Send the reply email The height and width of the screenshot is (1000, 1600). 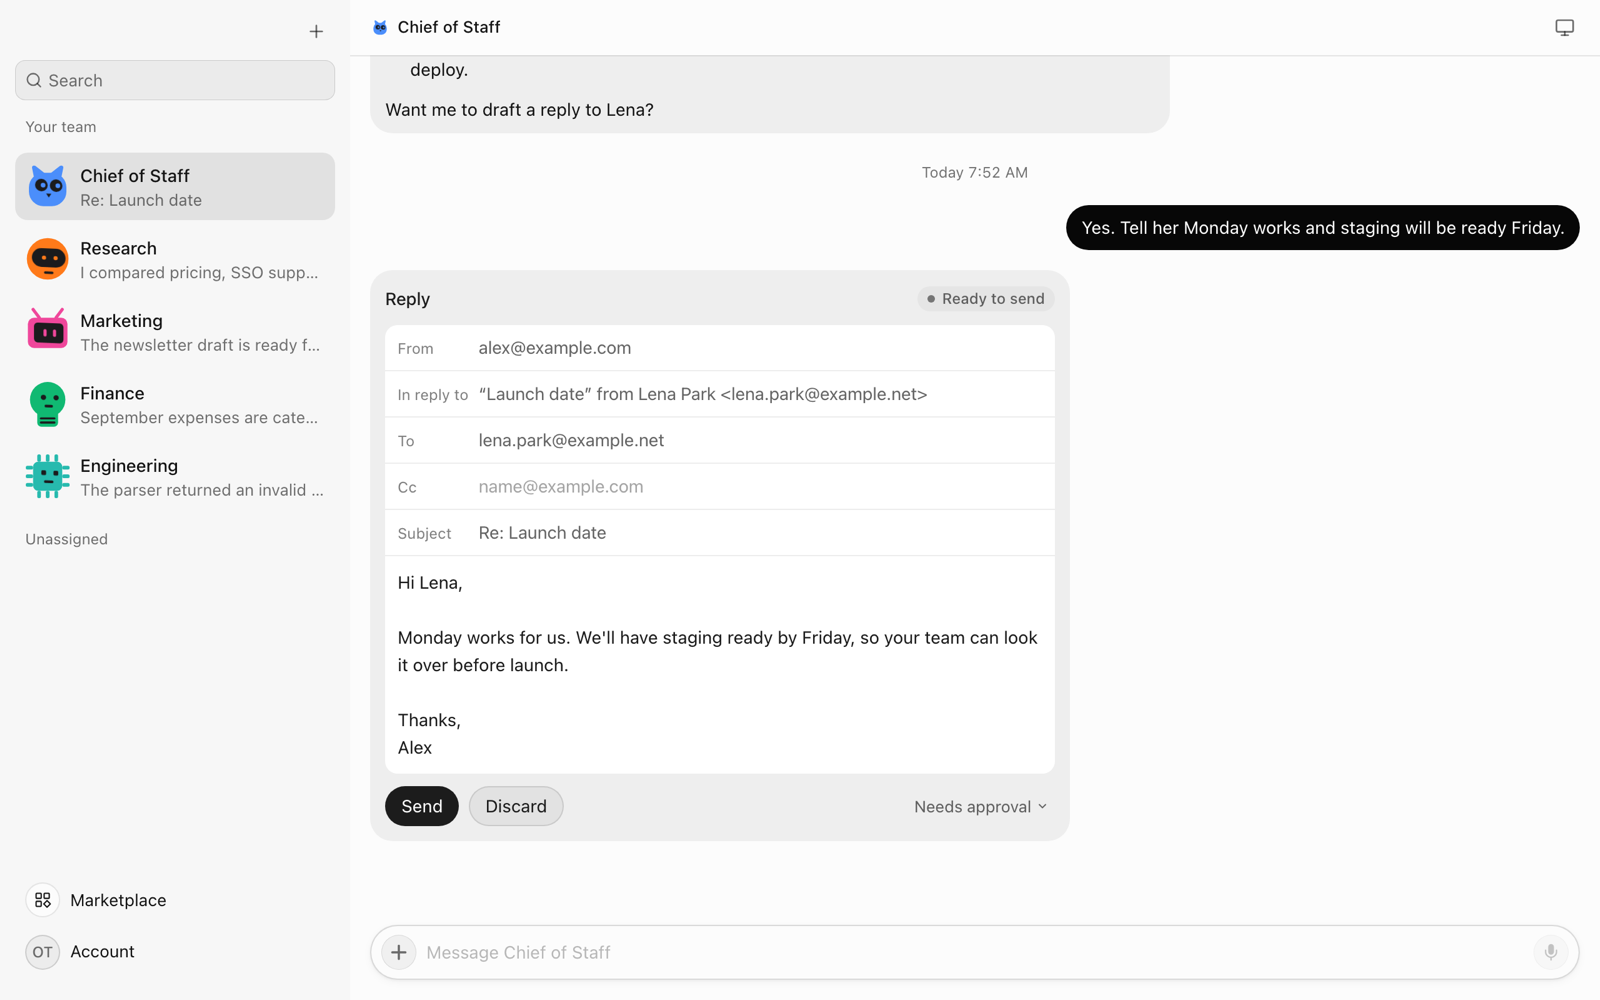point(422,806)
